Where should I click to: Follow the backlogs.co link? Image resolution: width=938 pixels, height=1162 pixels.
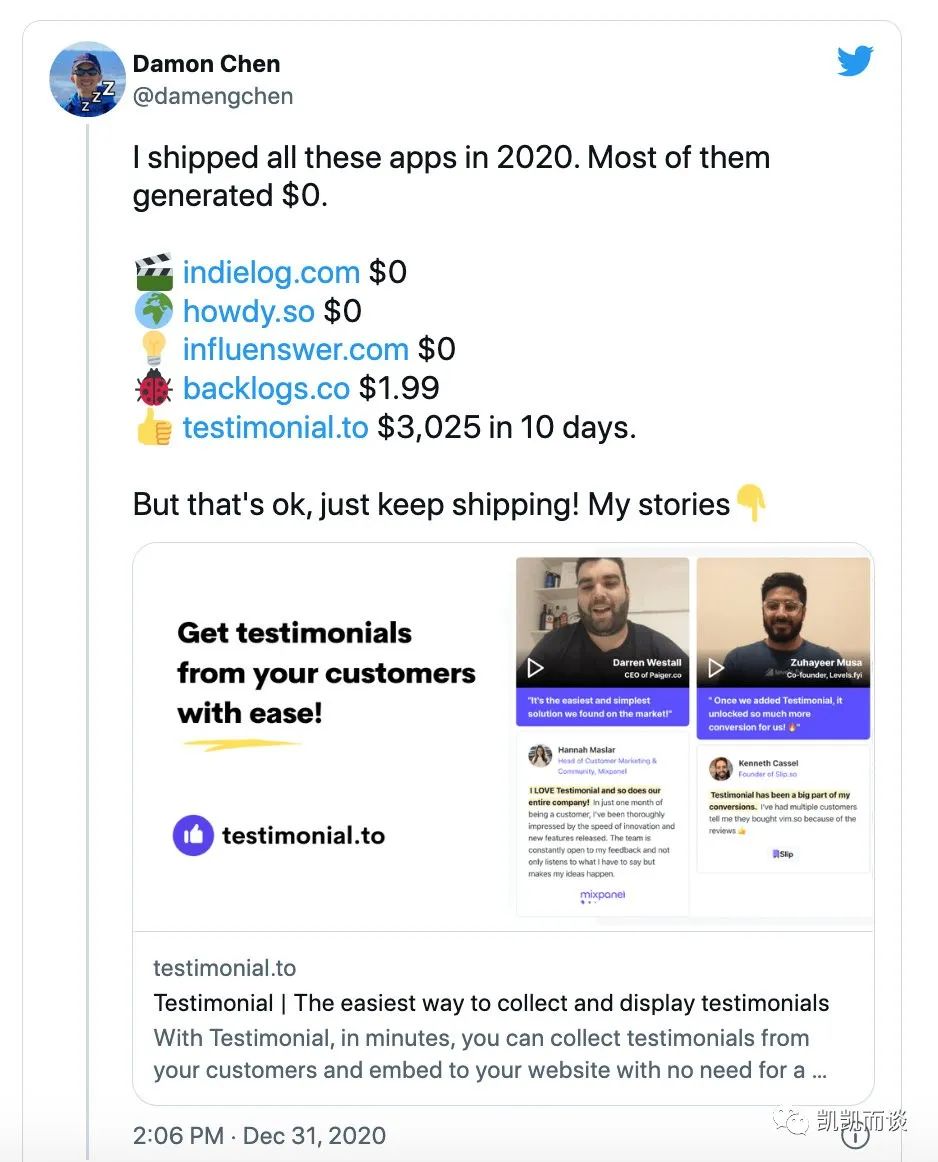266,388
